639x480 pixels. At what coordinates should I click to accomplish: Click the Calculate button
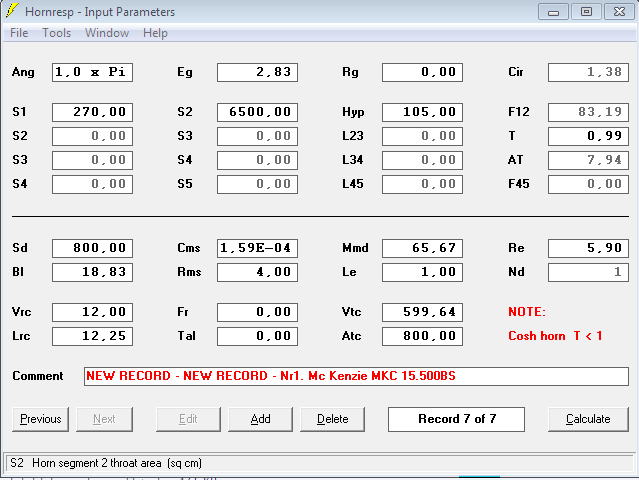pyautogui.click(x=588, y=419)
